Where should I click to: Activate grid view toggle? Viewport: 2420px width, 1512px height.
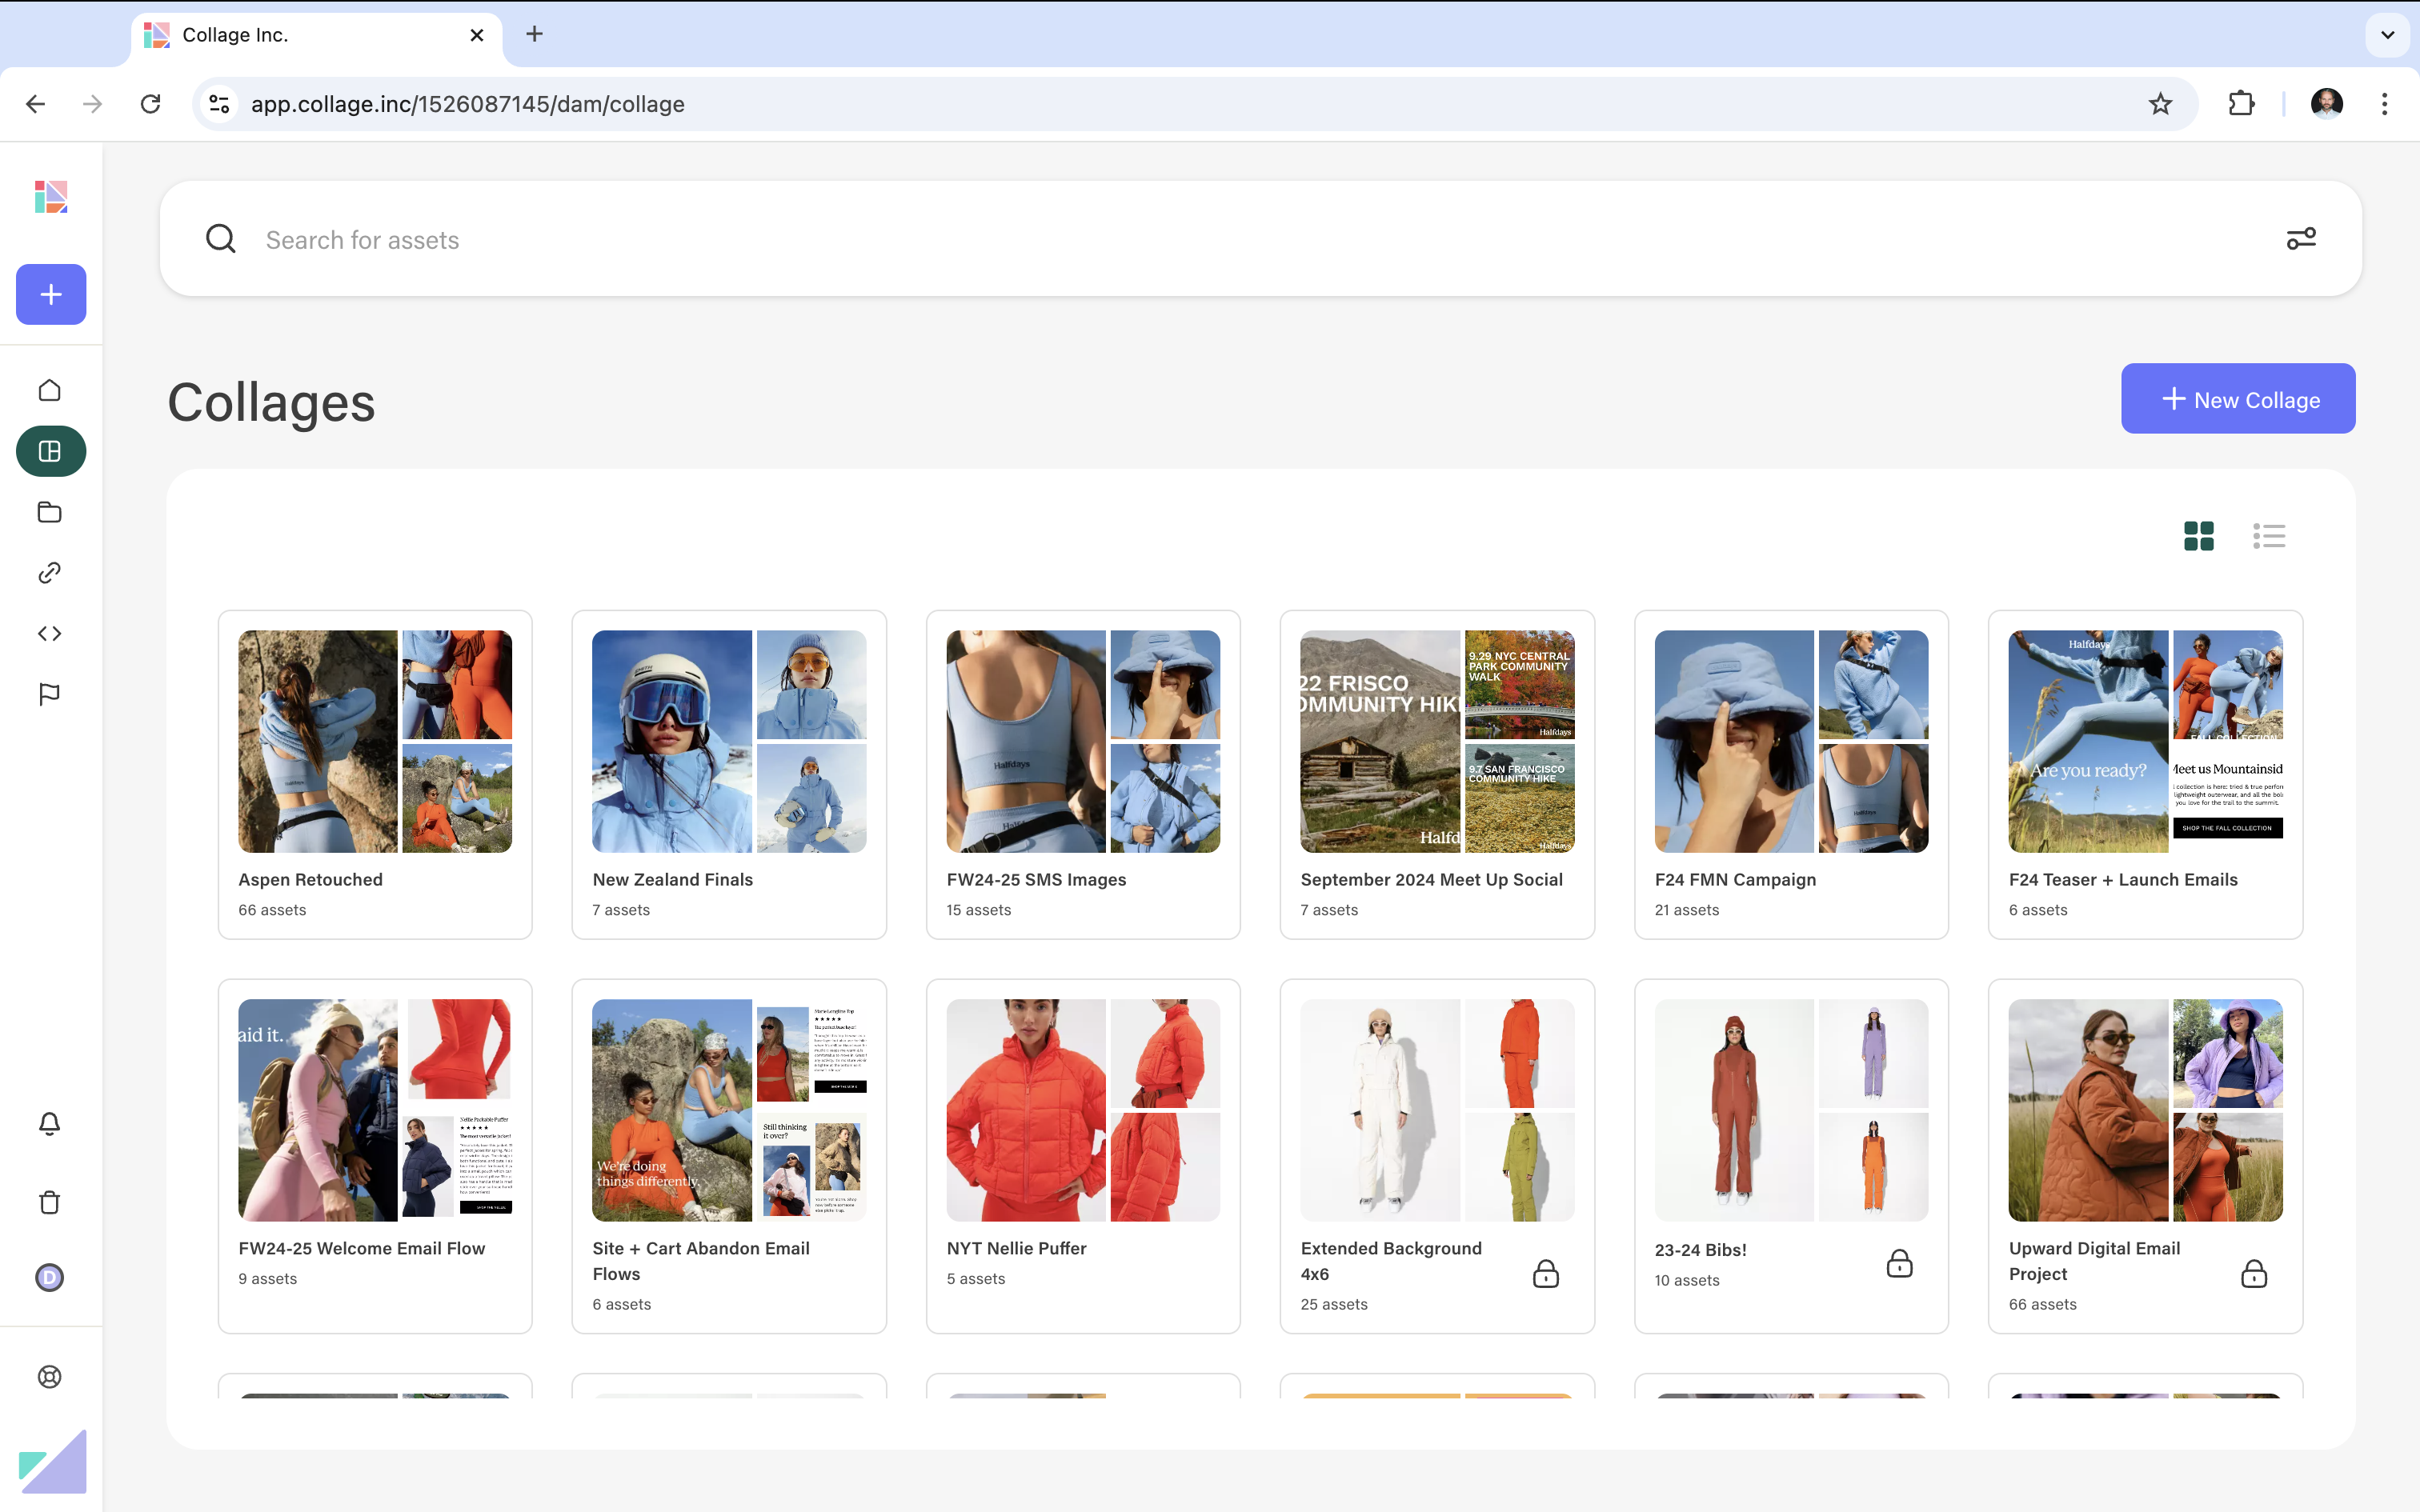(2198, 536)
